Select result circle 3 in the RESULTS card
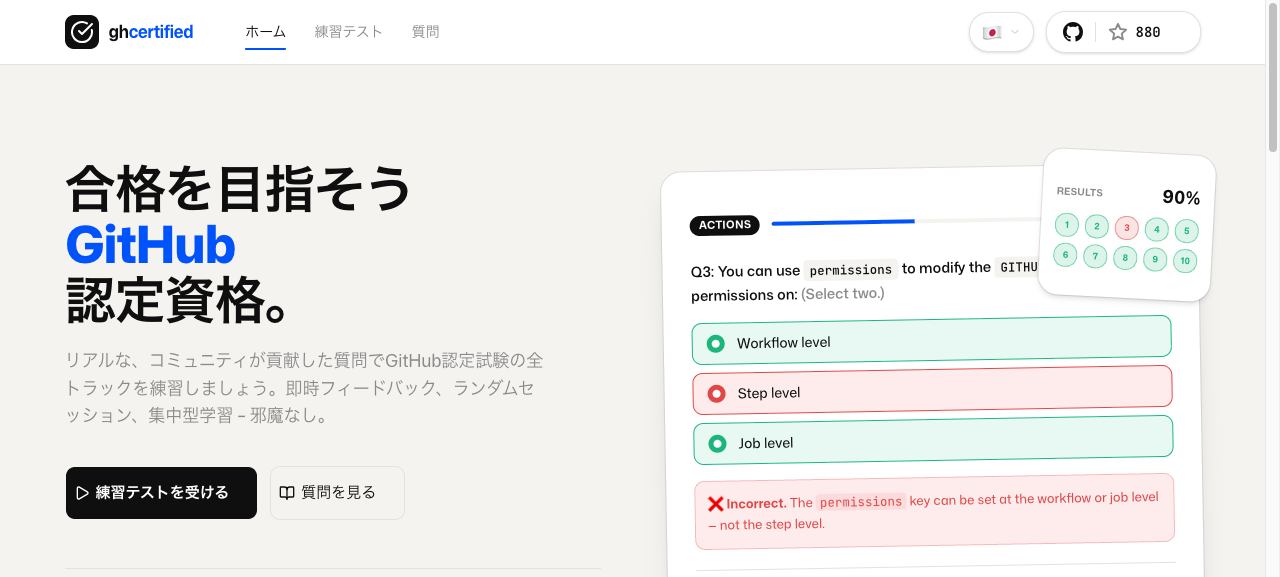 point(1126,226)
